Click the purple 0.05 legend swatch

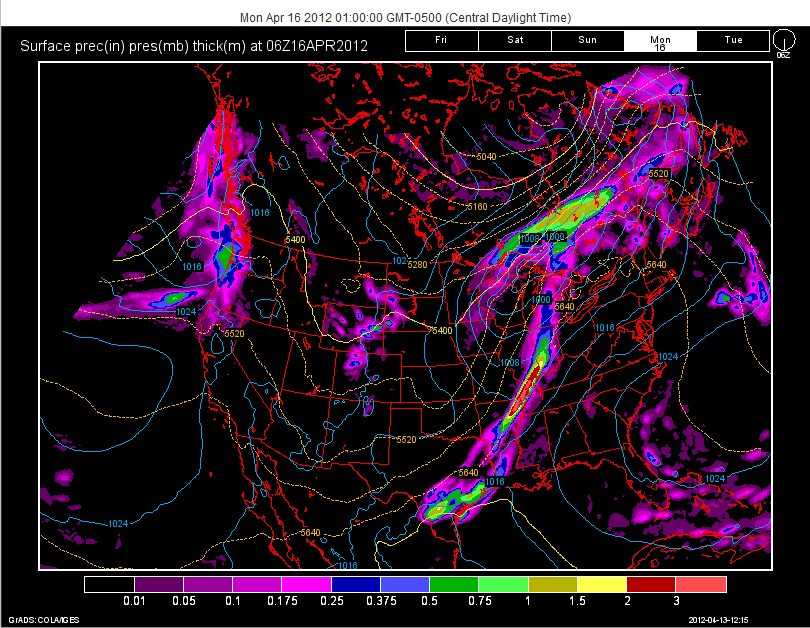coord(208,584)
